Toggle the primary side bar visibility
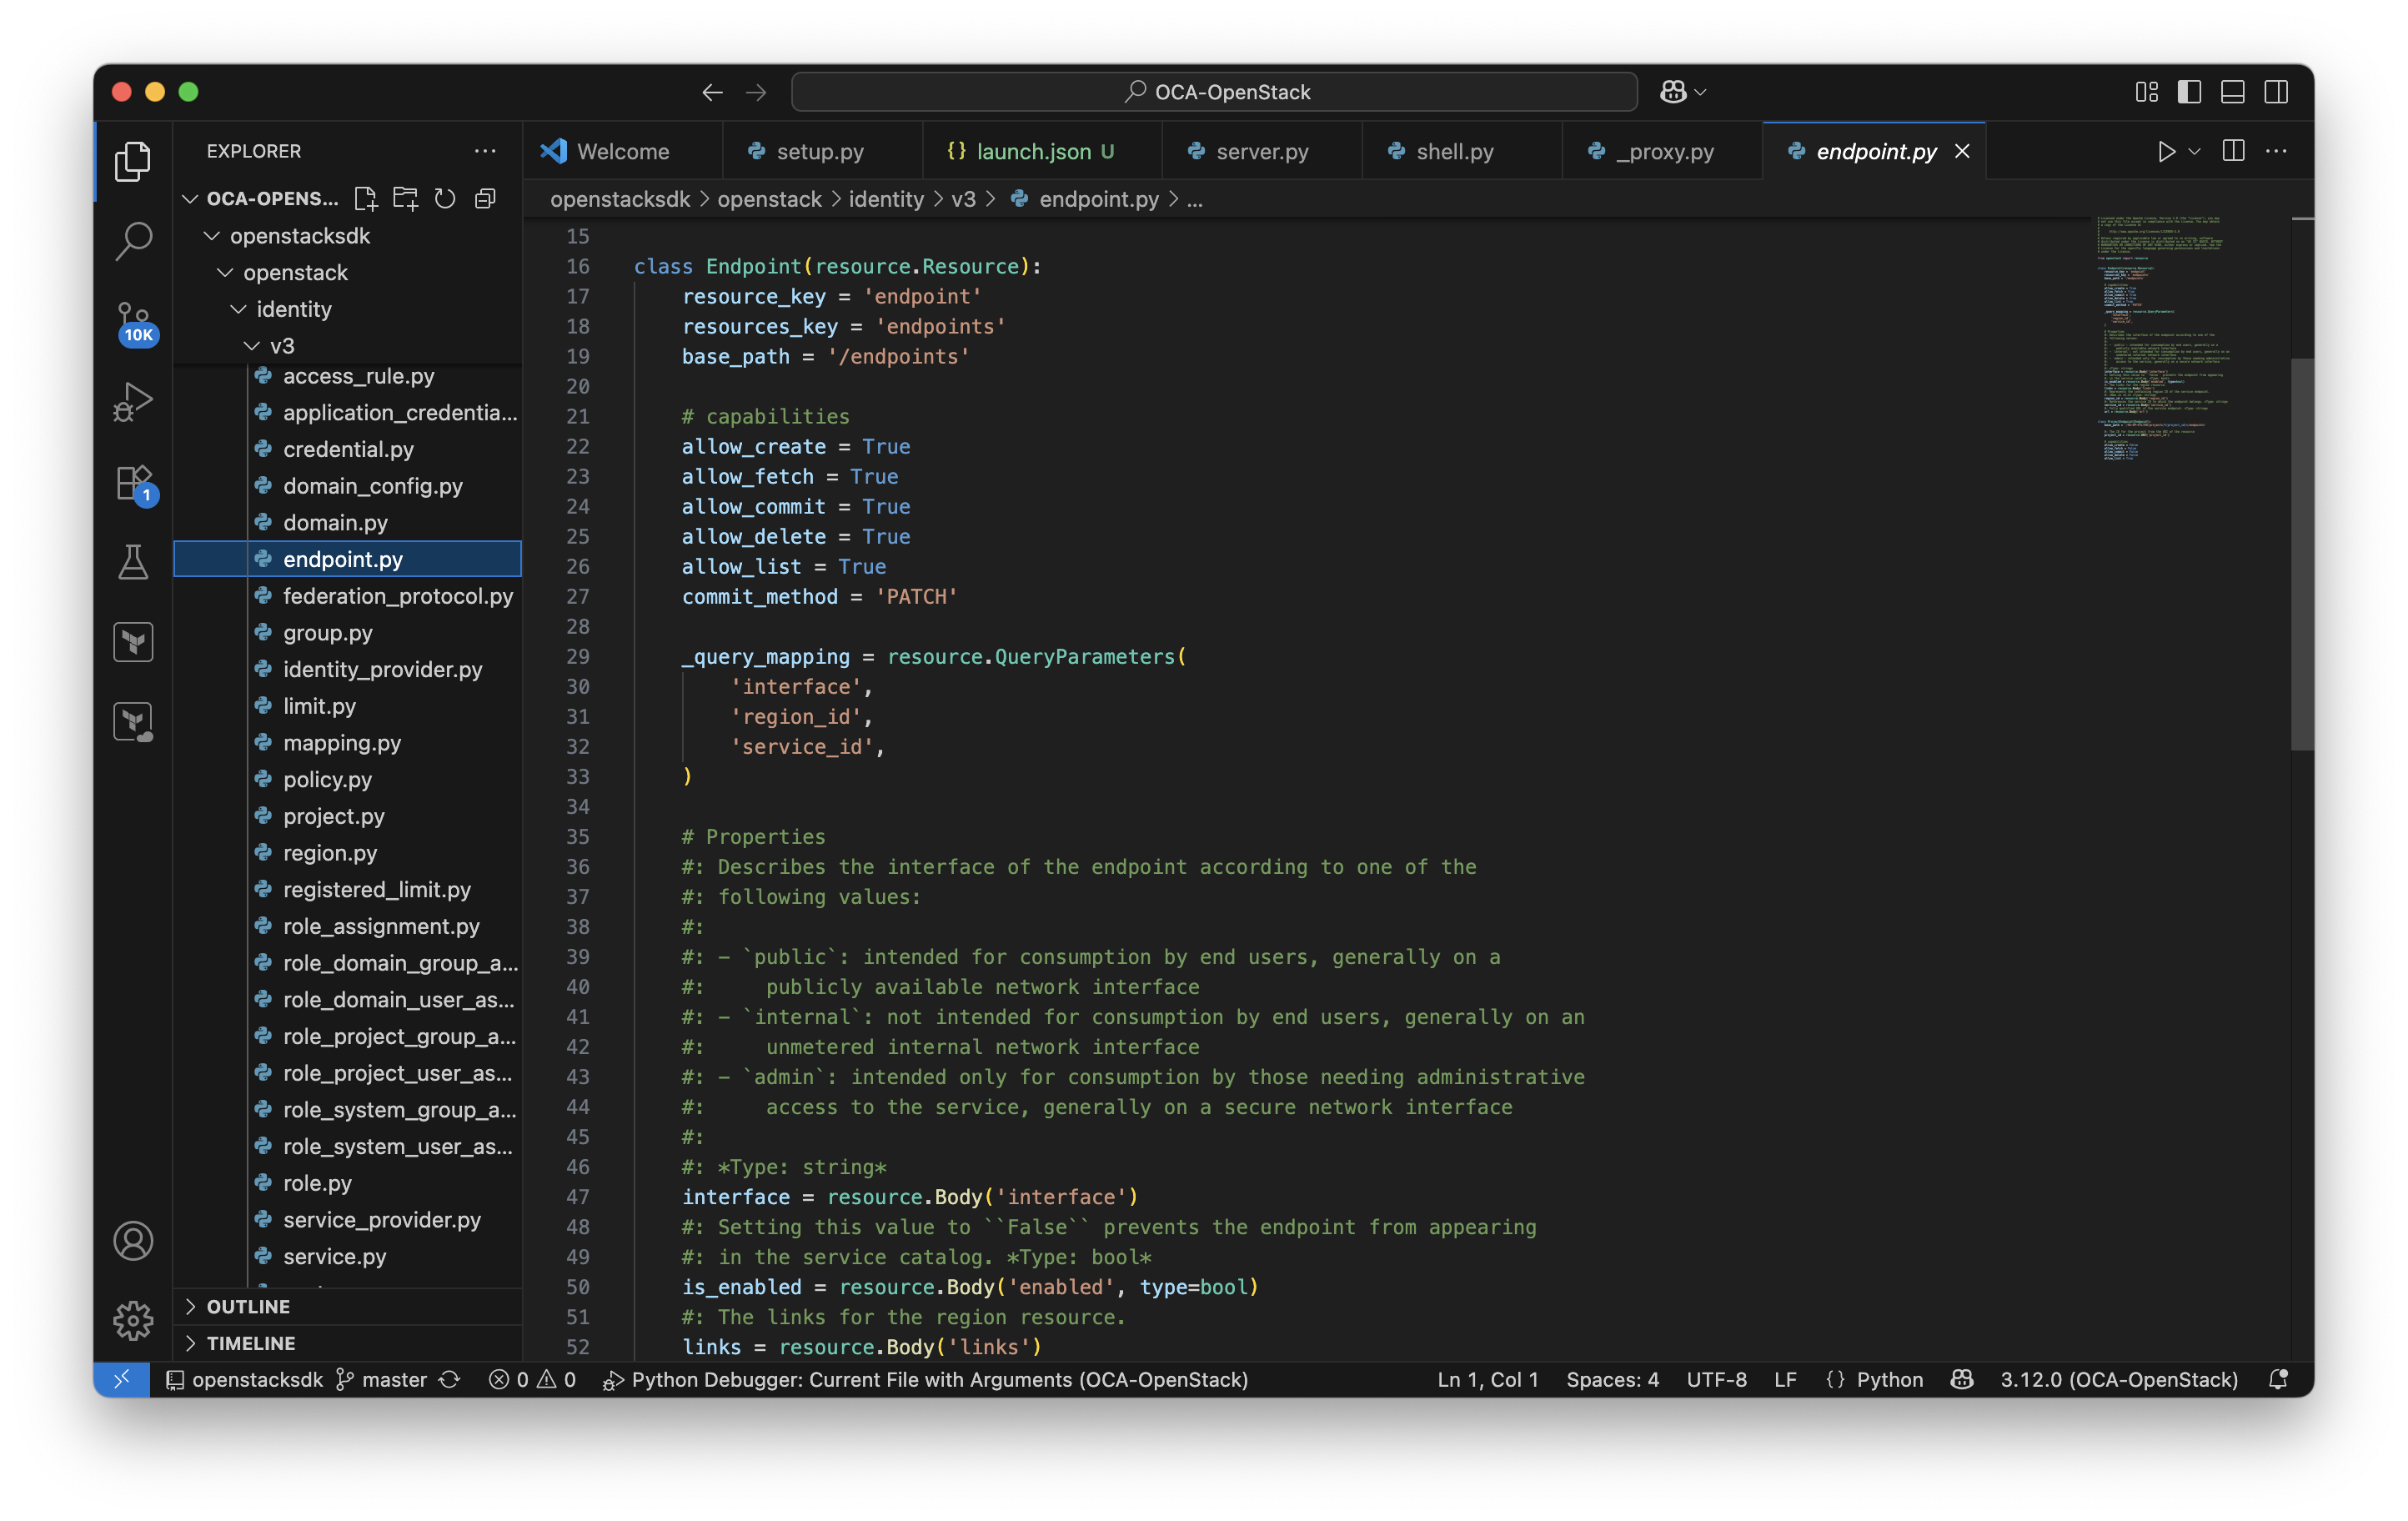The image size is (2408, 1521). pyautogui.click(x=2189, y=92)
